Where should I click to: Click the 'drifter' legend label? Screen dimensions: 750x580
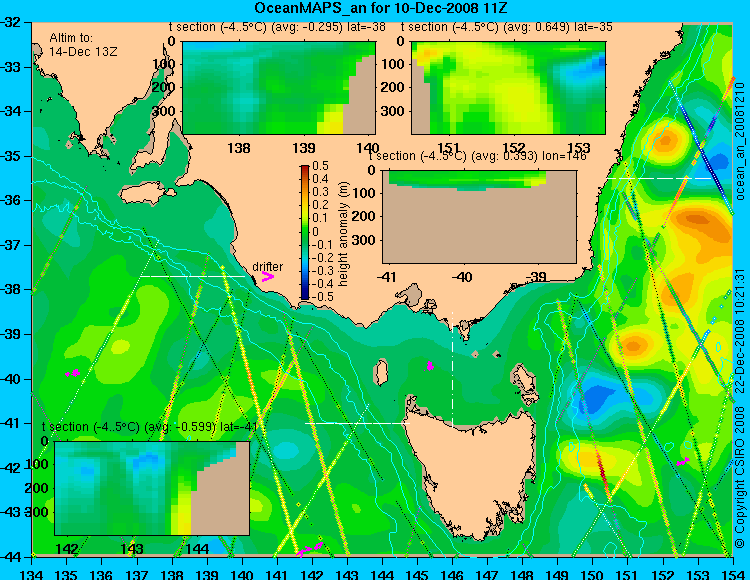point(267,267)
